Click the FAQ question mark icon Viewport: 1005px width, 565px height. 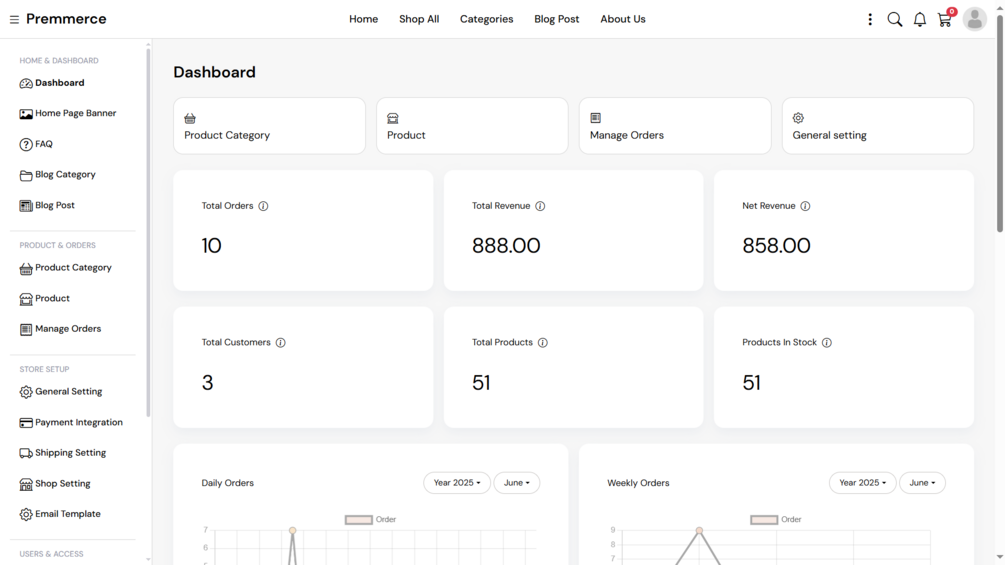point(26,145)
